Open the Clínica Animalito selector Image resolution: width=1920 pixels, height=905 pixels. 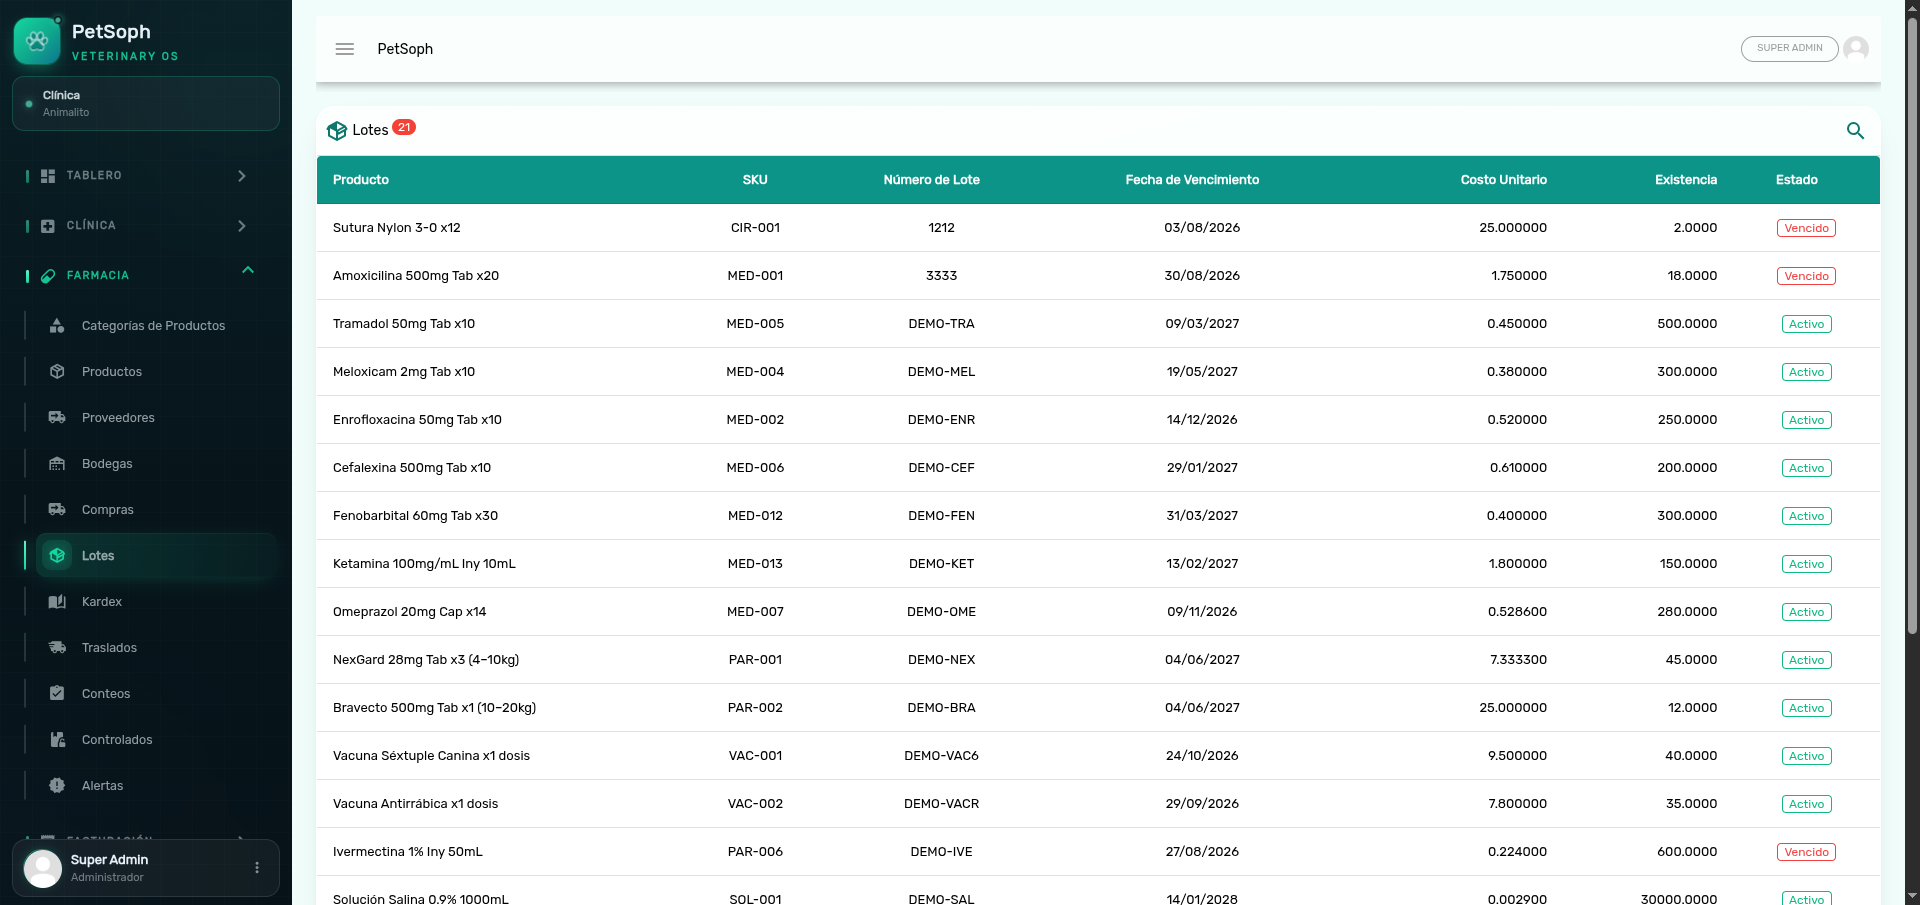tap(146, 104)
